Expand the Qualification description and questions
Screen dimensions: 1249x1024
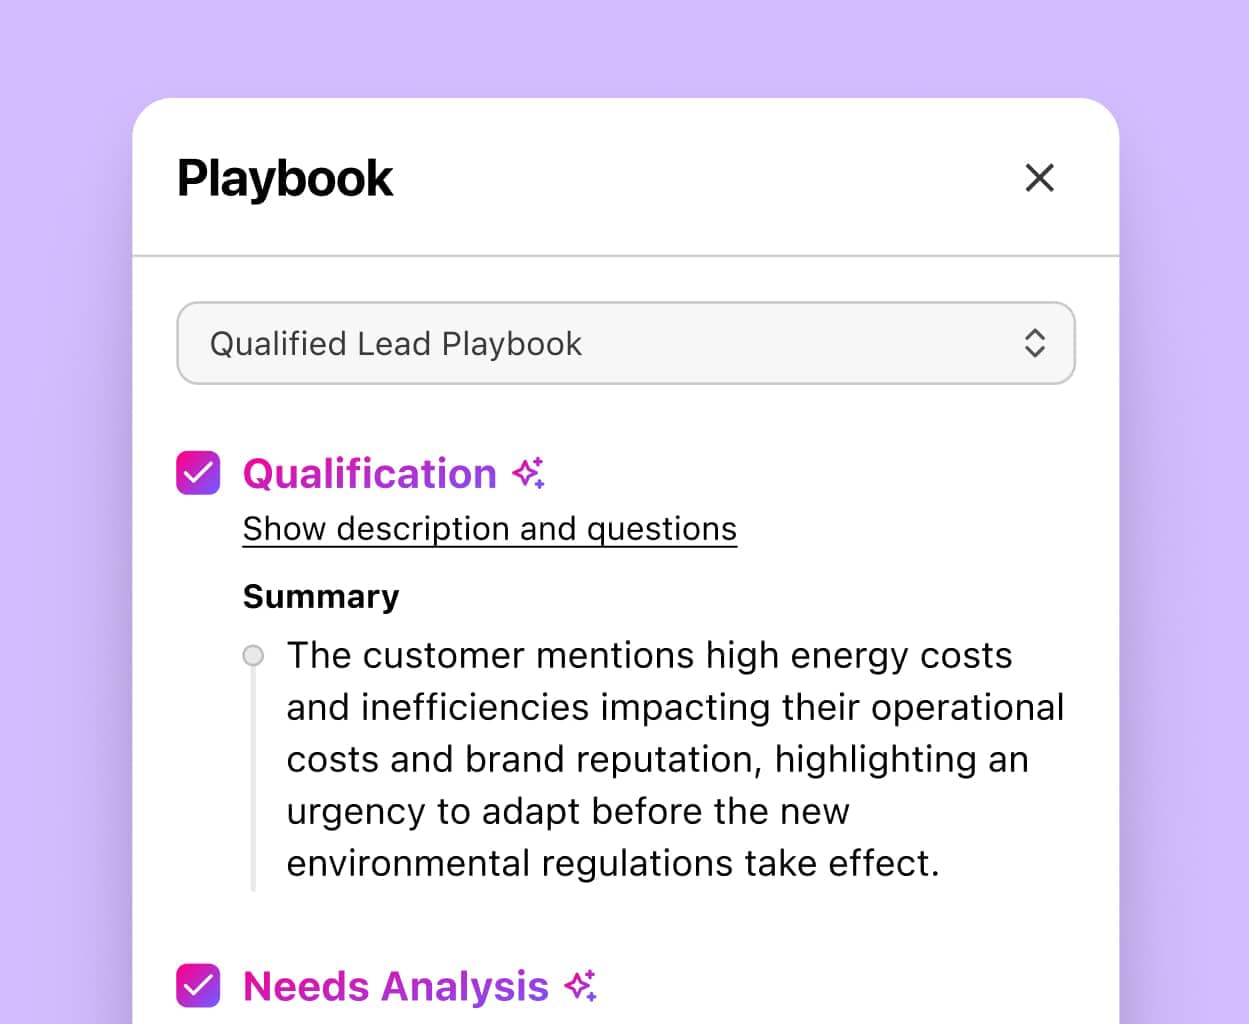tap(489, 528)
